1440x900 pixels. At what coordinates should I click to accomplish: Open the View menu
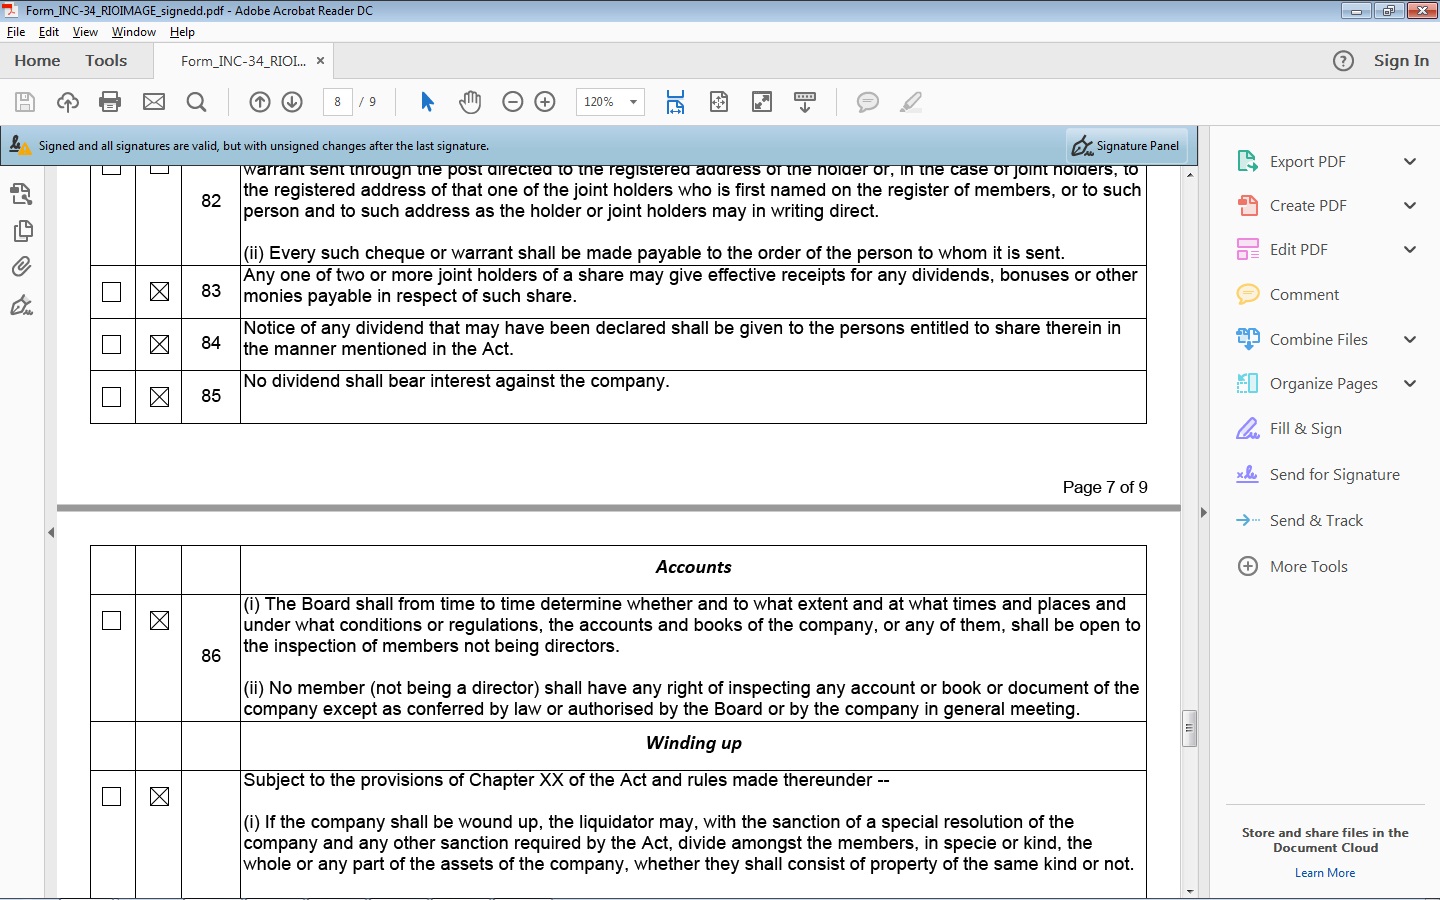point(85,31)
